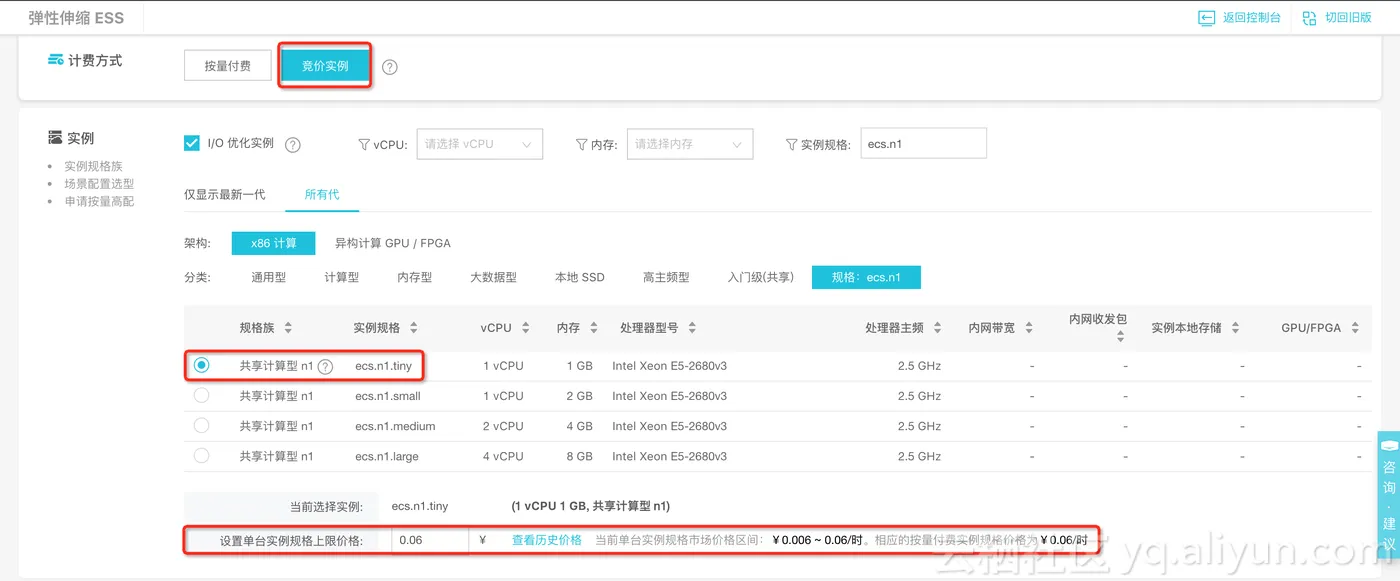Image resolution: width=1400 pixels, height=581 pixels.
Task: Sort table by 规格族 column arrows
Action: pyautogui.click(x=288, y=328)
